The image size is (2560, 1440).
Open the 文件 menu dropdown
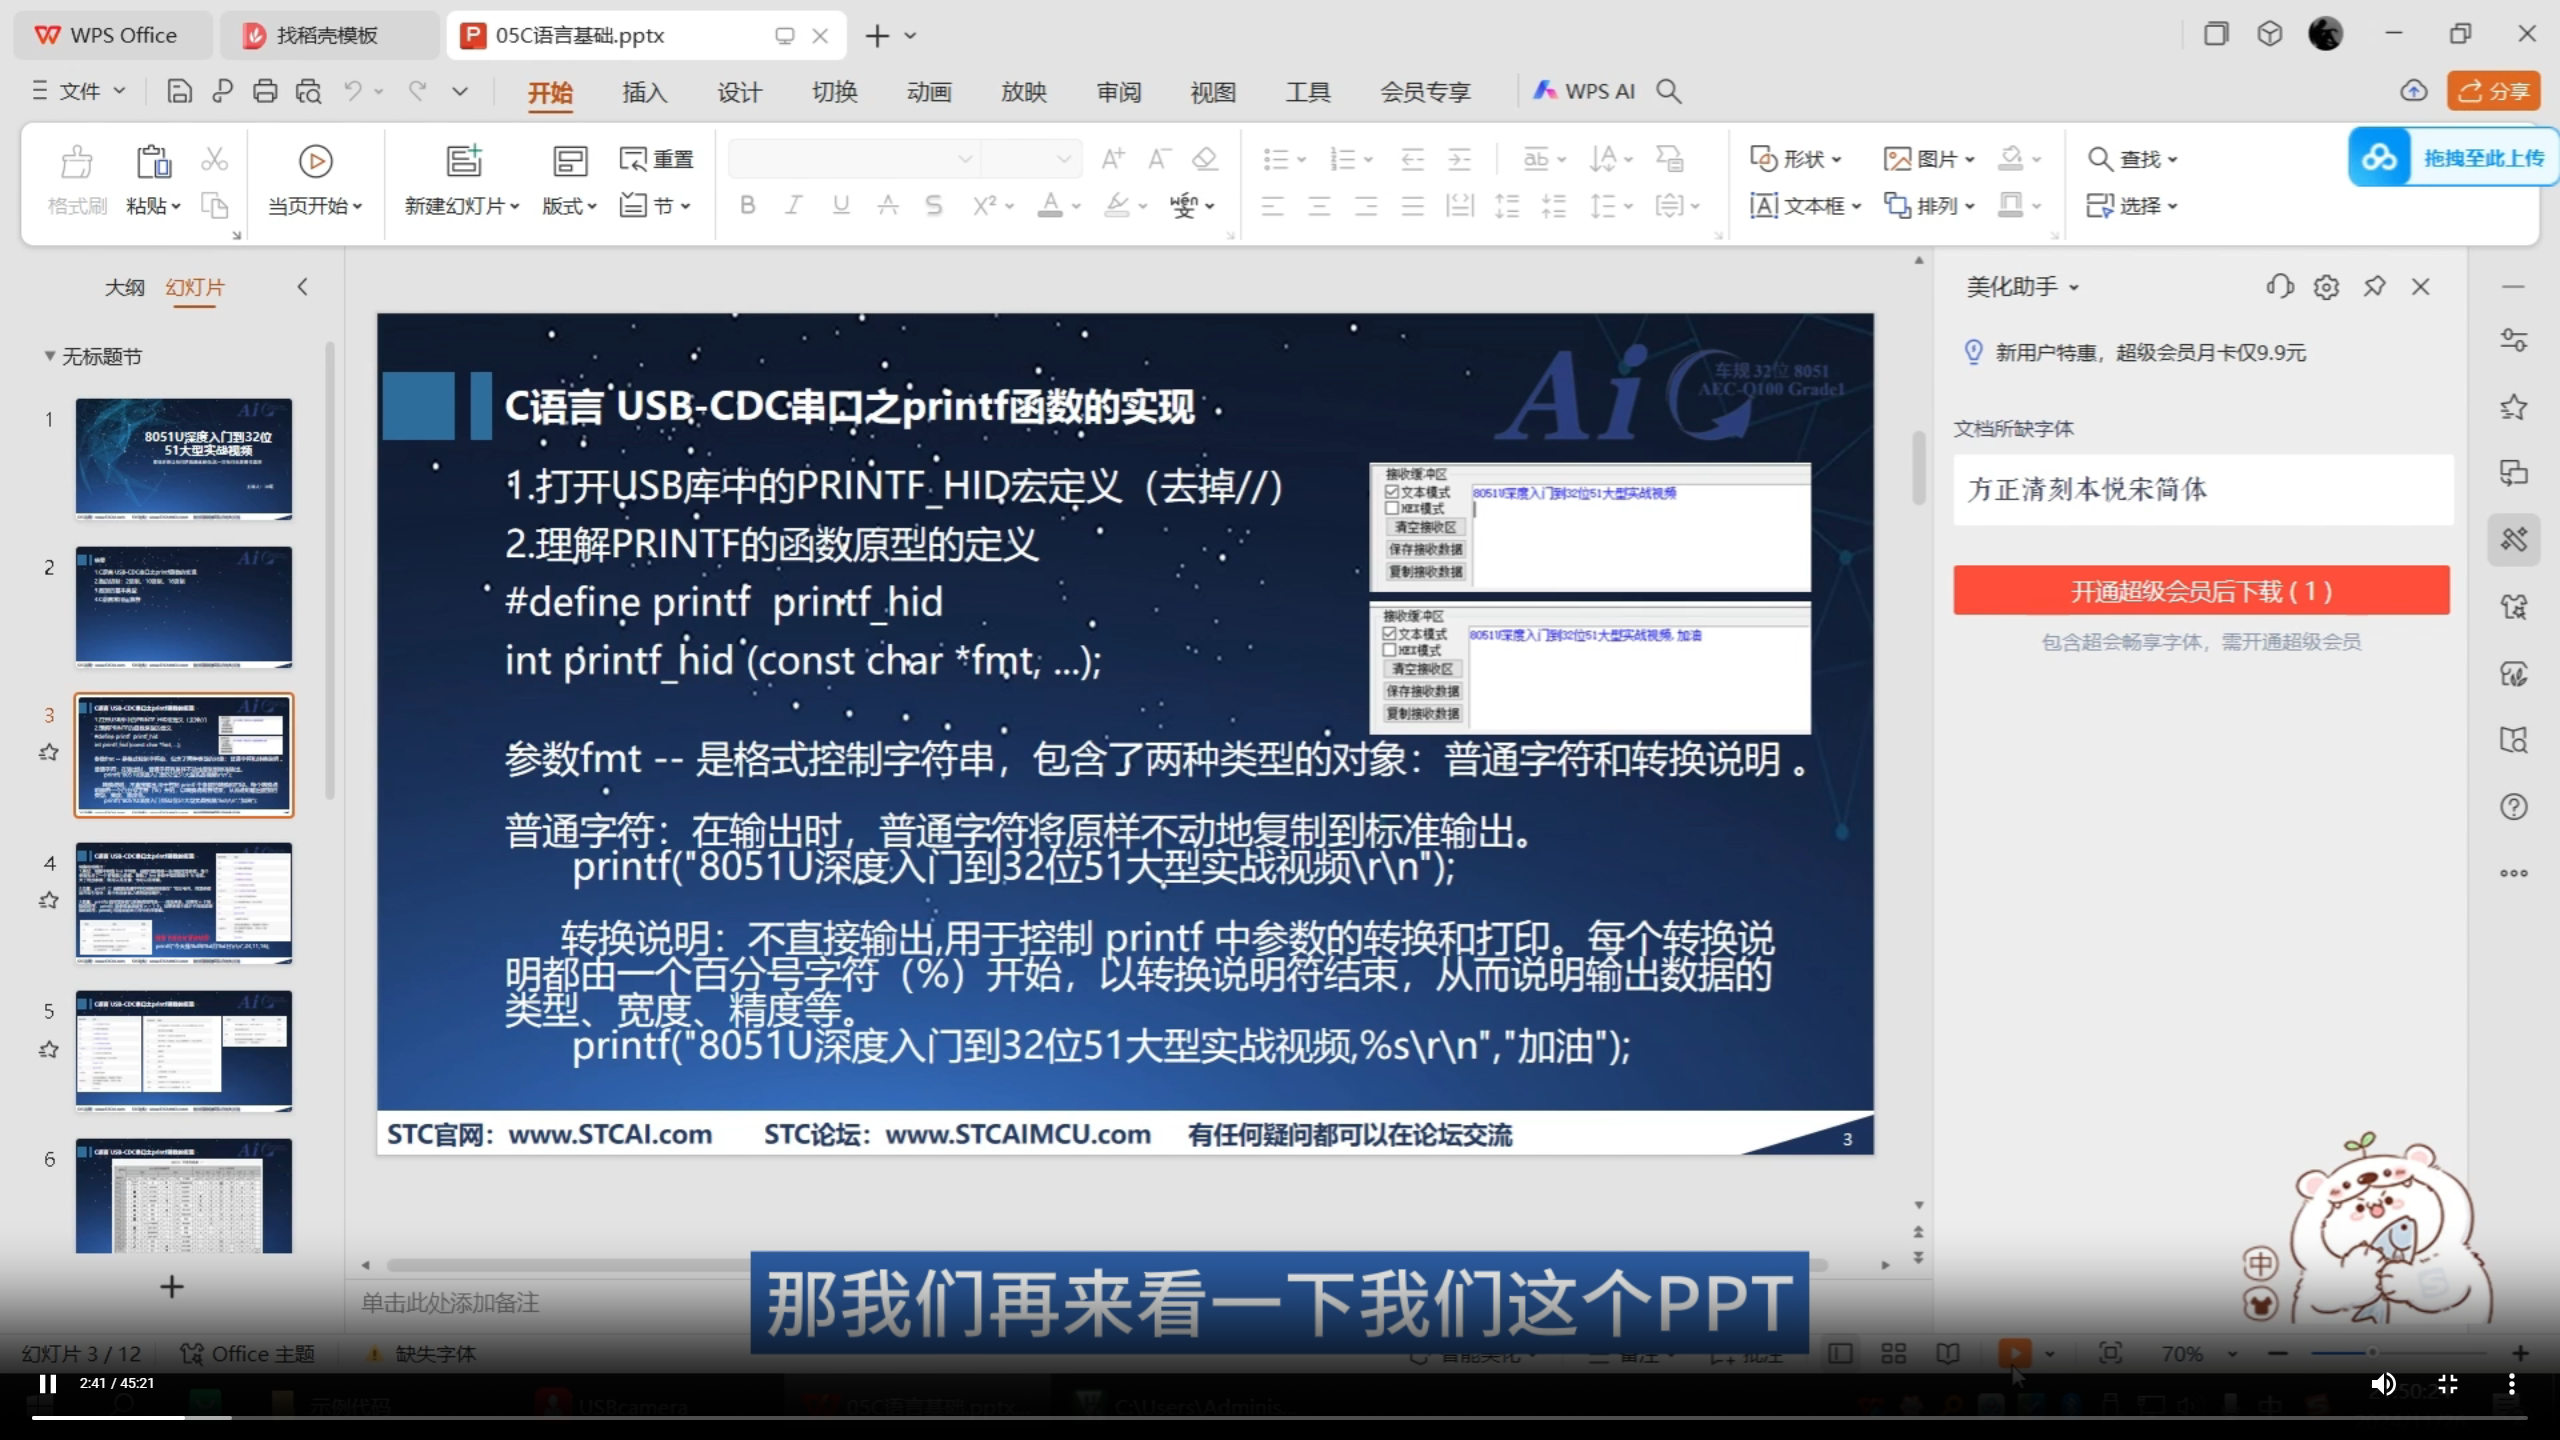(x=80, y=92)
